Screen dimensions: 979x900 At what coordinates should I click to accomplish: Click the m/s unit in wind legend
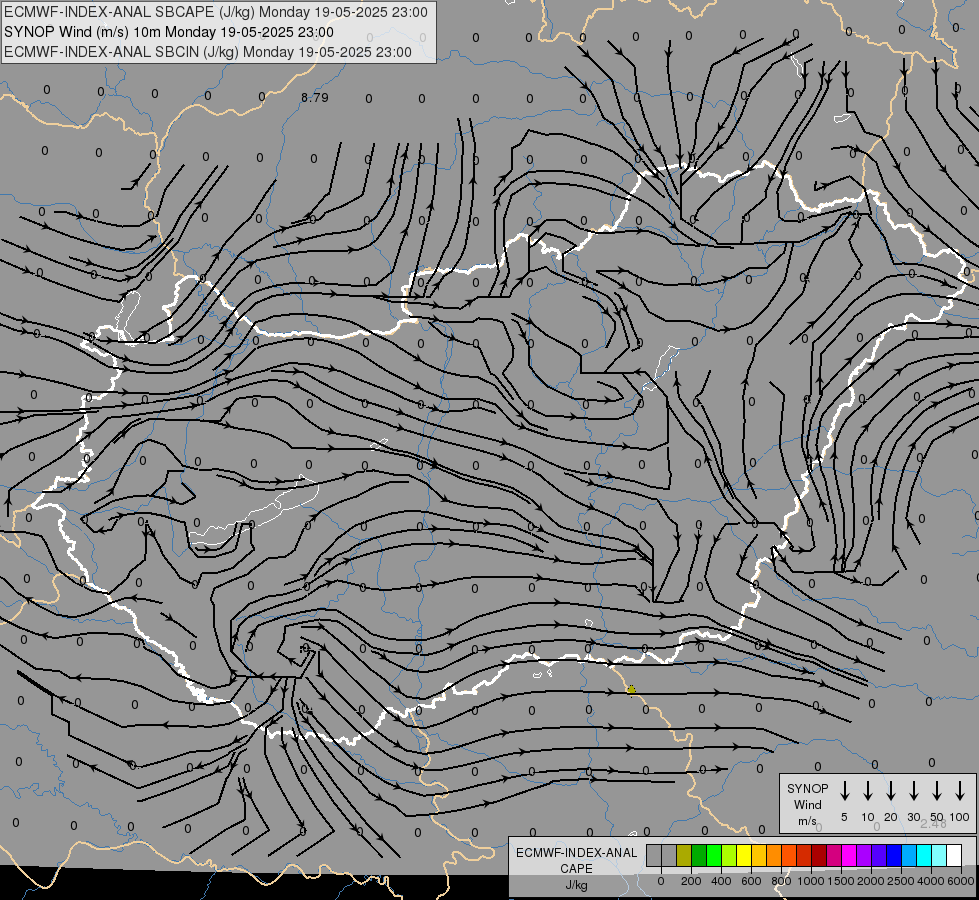pyautogui.click(x=807, y=821)
